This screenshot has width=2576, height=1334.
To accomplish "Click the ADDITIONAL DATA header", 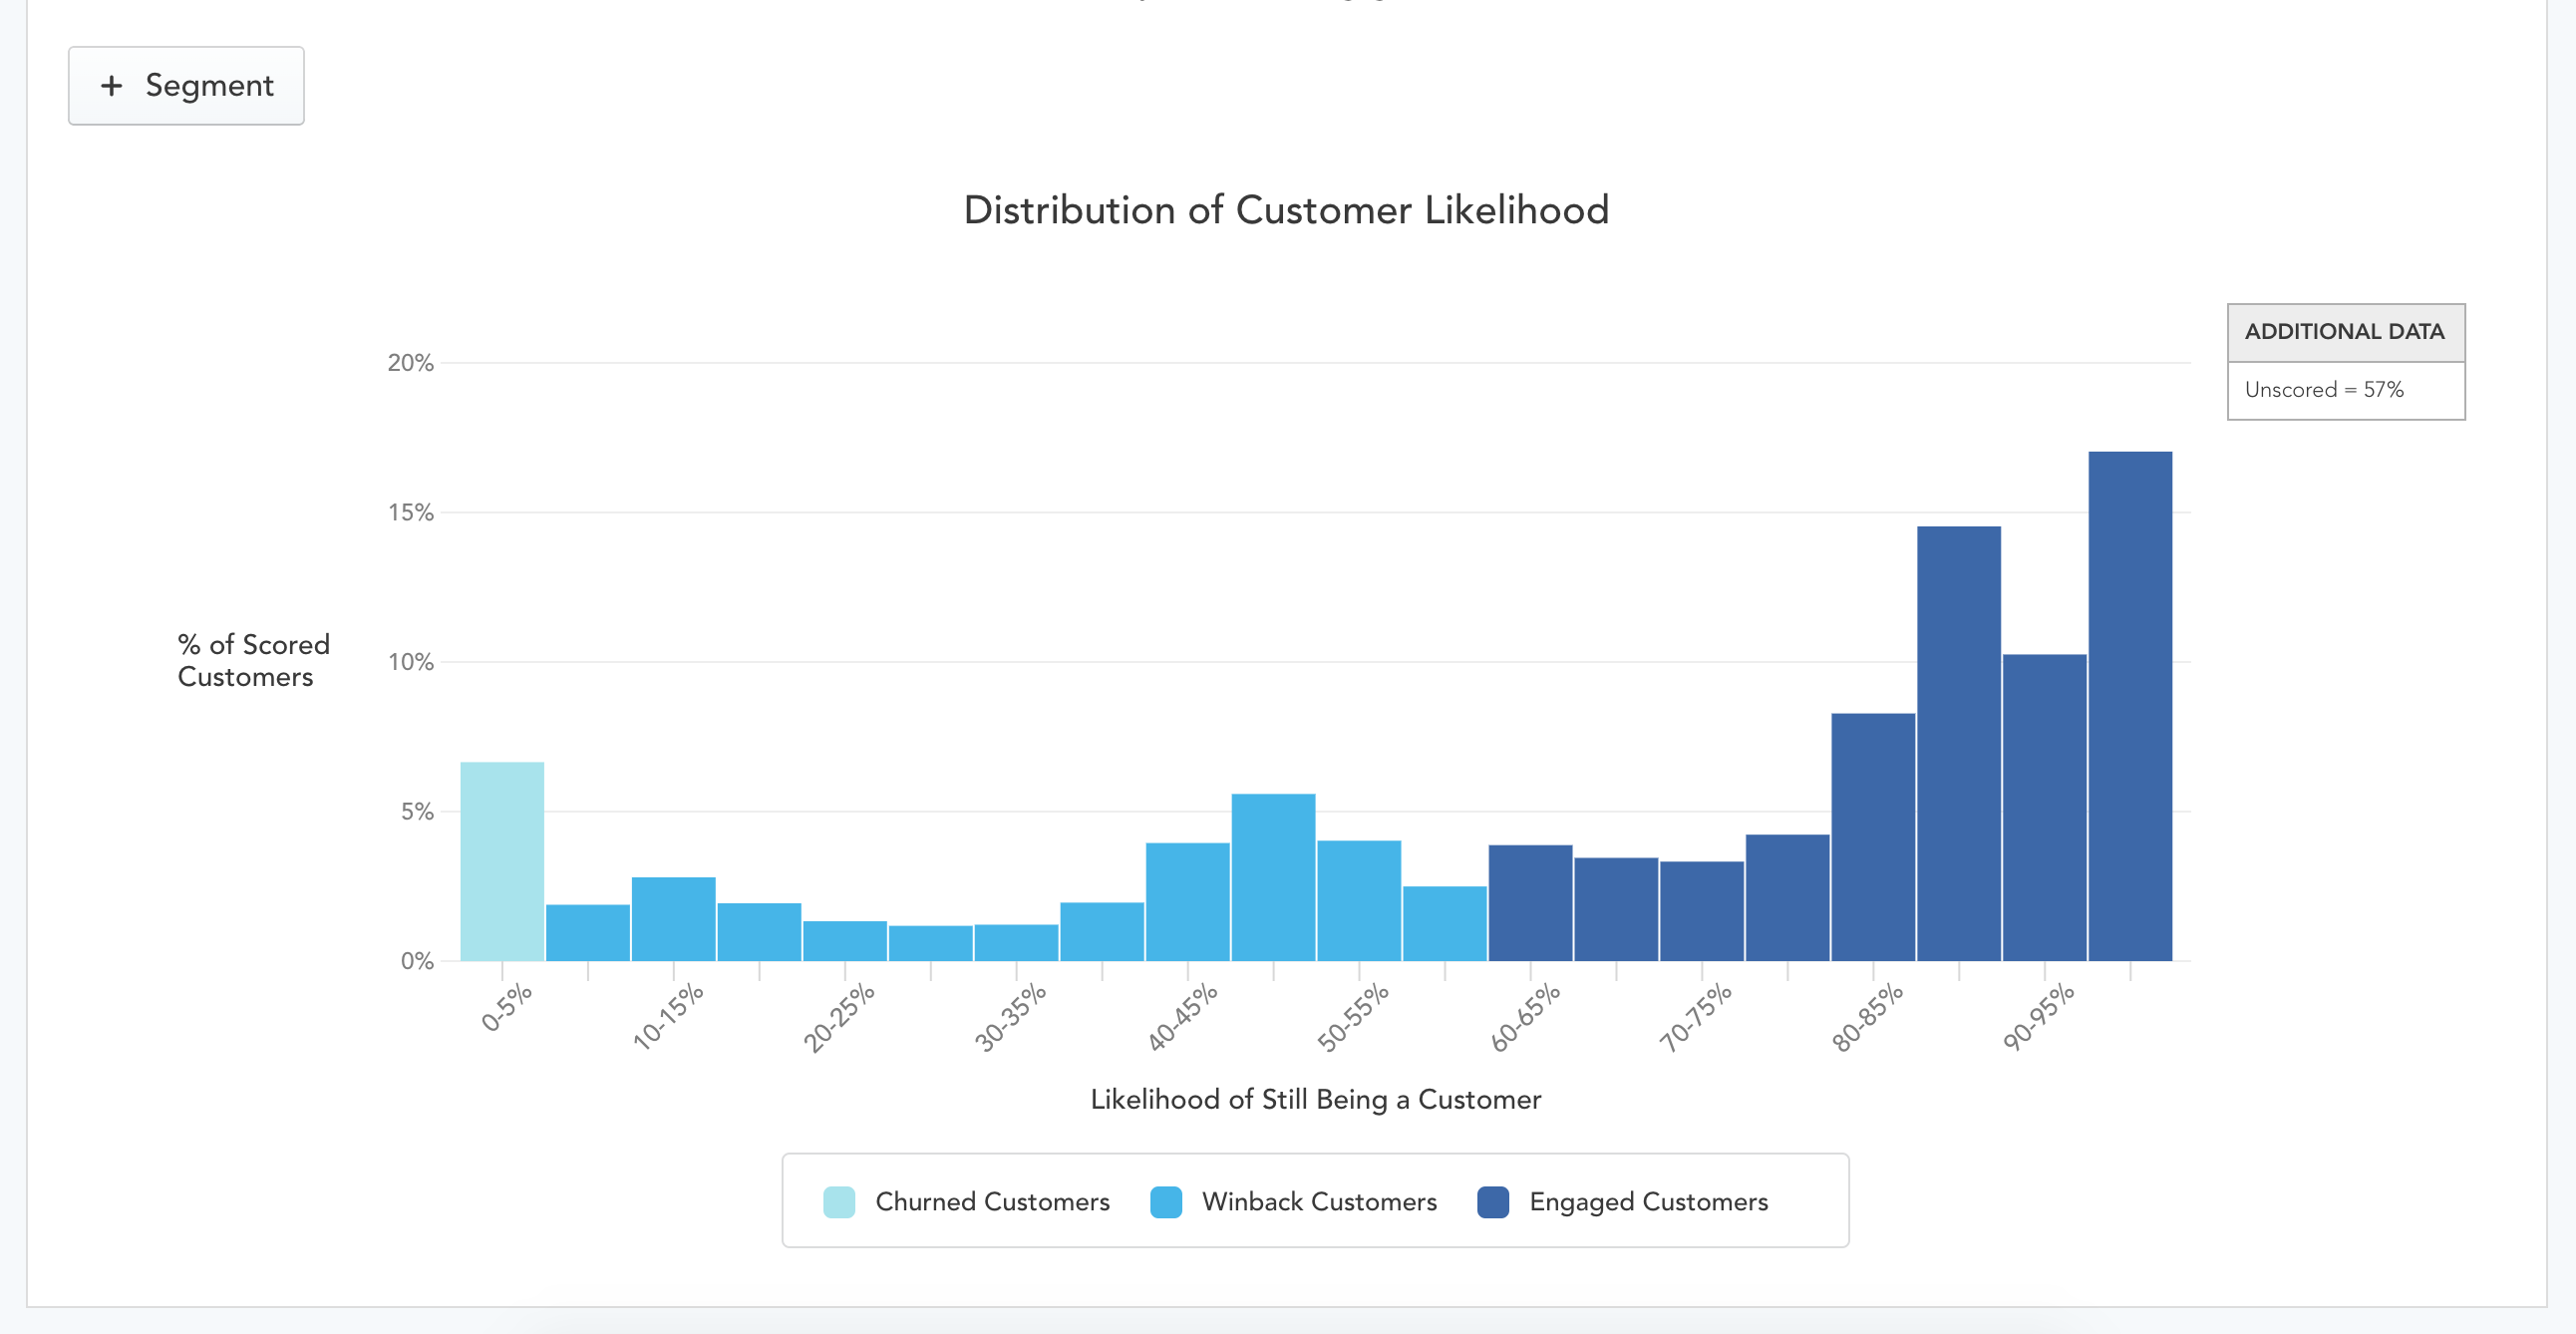I will [2346, 332].
